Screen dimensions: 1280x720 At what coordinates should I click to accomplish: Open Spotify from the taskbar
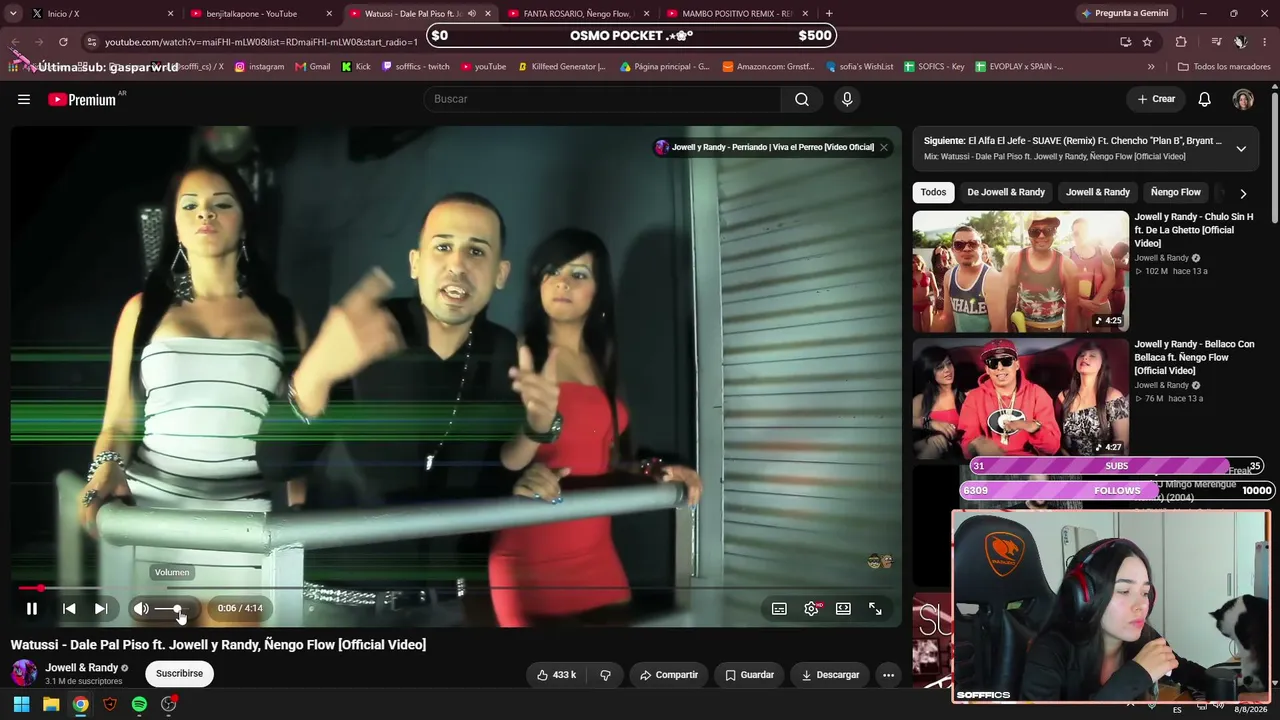click(139, 704)
